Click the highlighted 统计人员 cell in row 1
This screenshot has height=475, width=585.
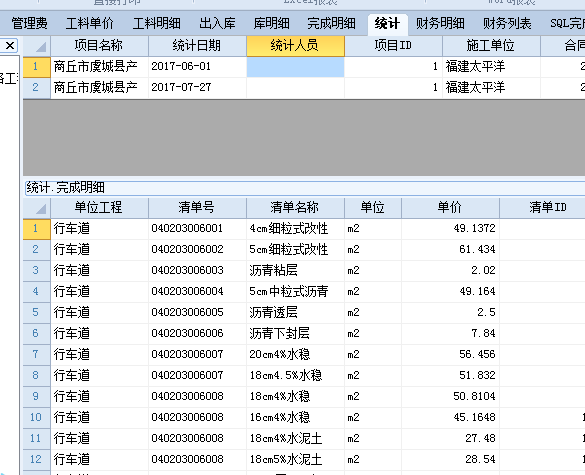[x=295, y=67]
